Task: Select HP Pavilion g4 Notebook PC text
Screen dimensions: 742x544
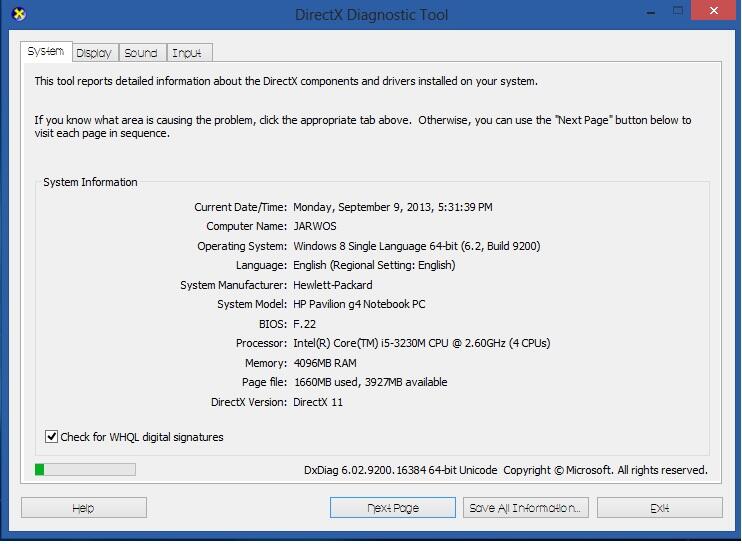Action: coord(359,304)
